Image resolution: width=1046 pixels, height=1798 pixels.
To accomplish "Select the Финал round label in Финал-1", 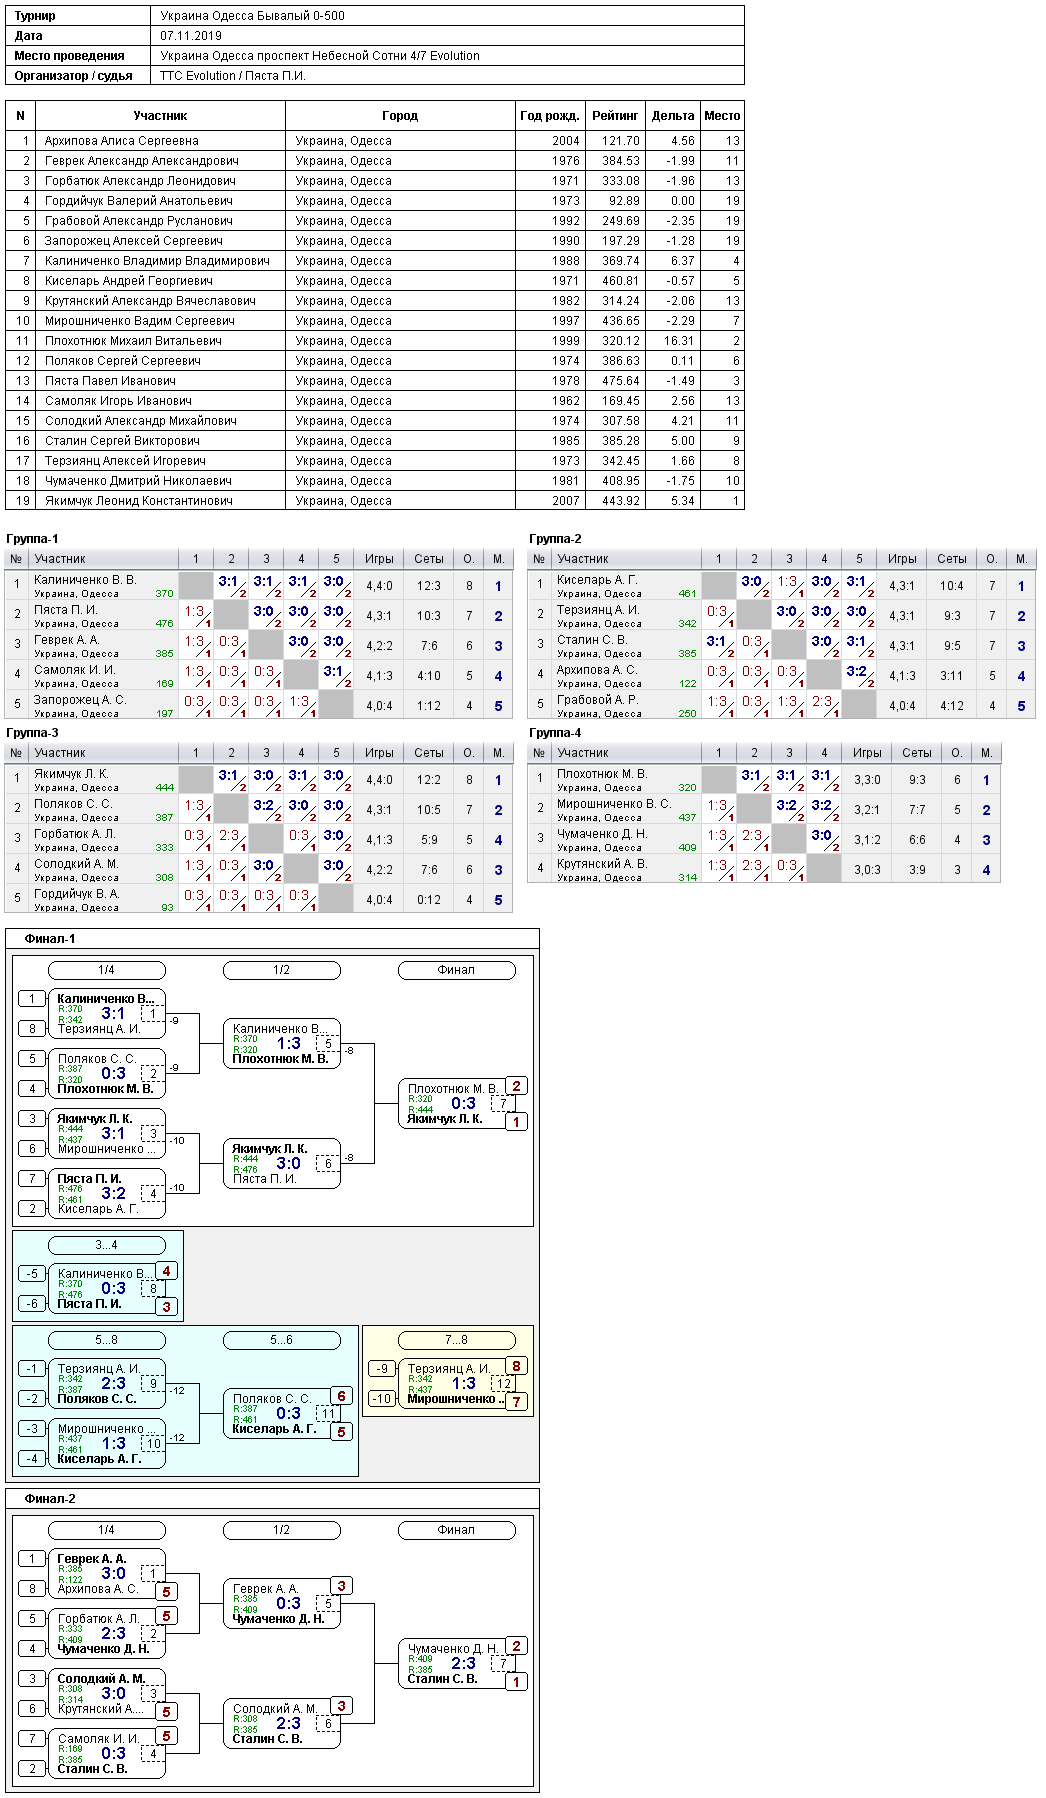I will point(456,970).
